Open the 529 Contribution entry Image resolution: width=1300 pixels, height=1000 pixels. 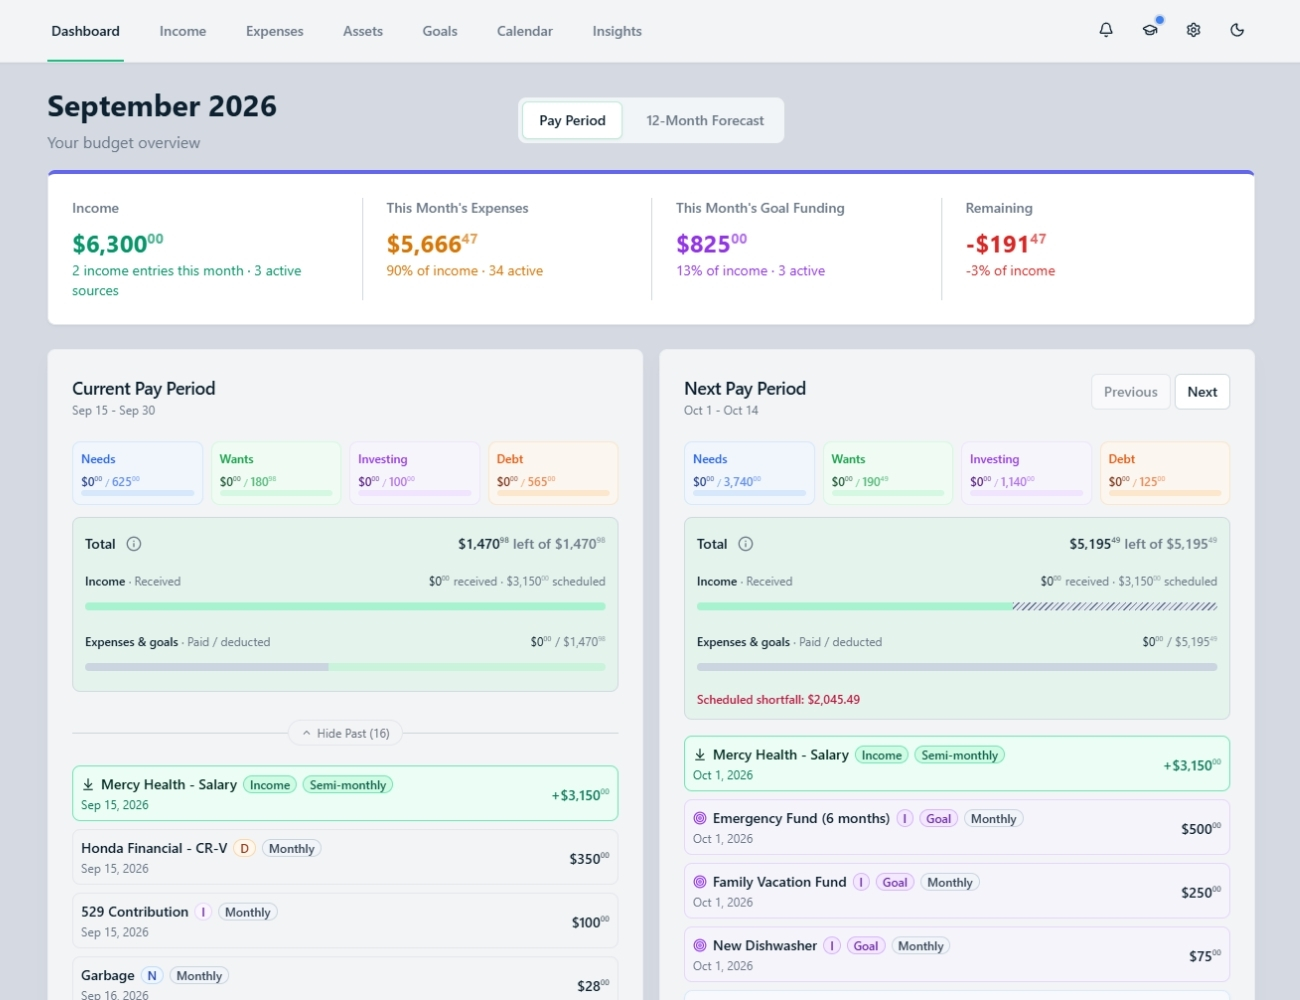(345, 921)
